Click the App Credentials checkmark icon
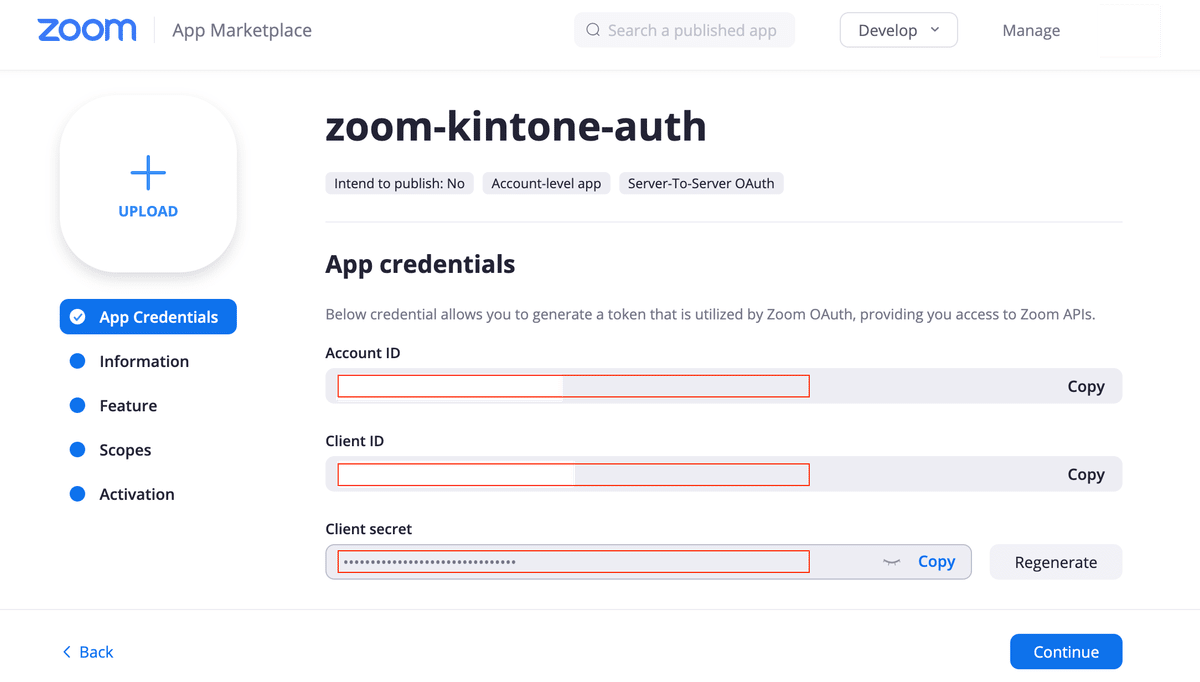1200x682 pixels. (x=78, y=317)
